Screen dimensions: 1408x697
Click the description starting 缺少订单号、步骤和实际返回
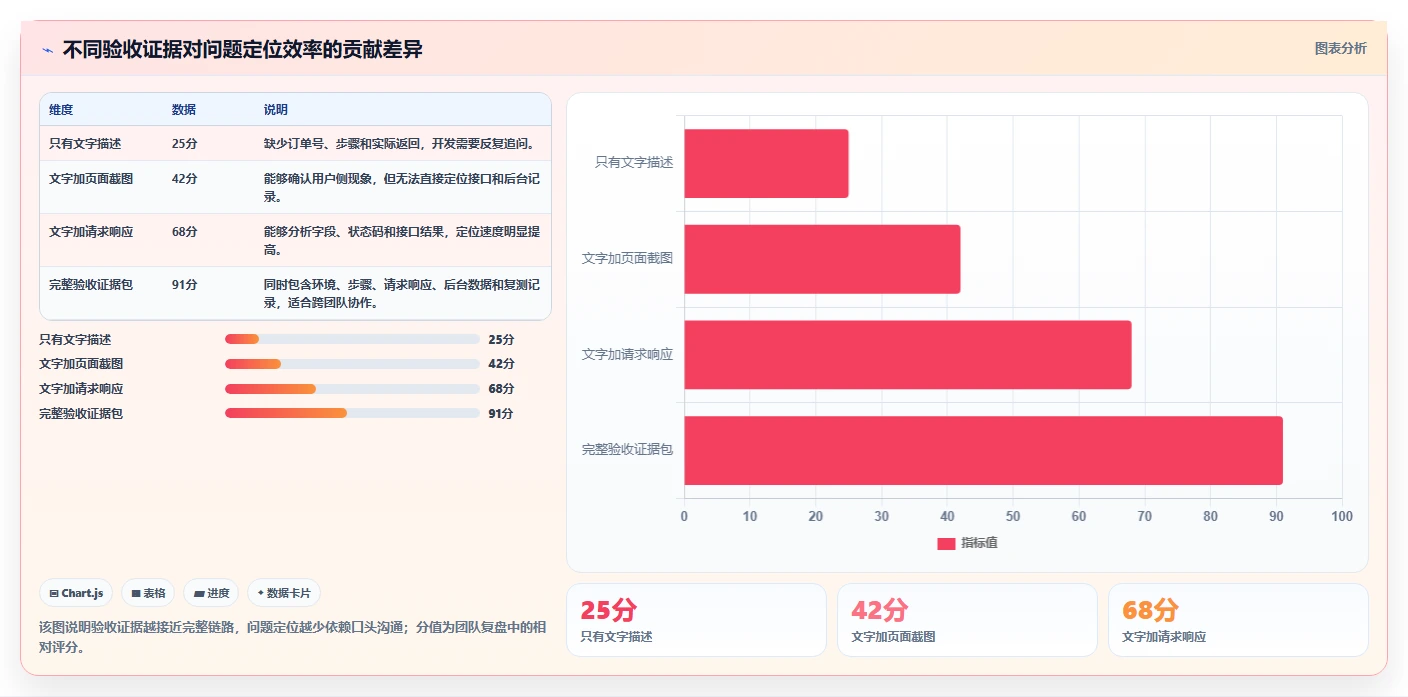pyautogui.click(x=399, y=144)
